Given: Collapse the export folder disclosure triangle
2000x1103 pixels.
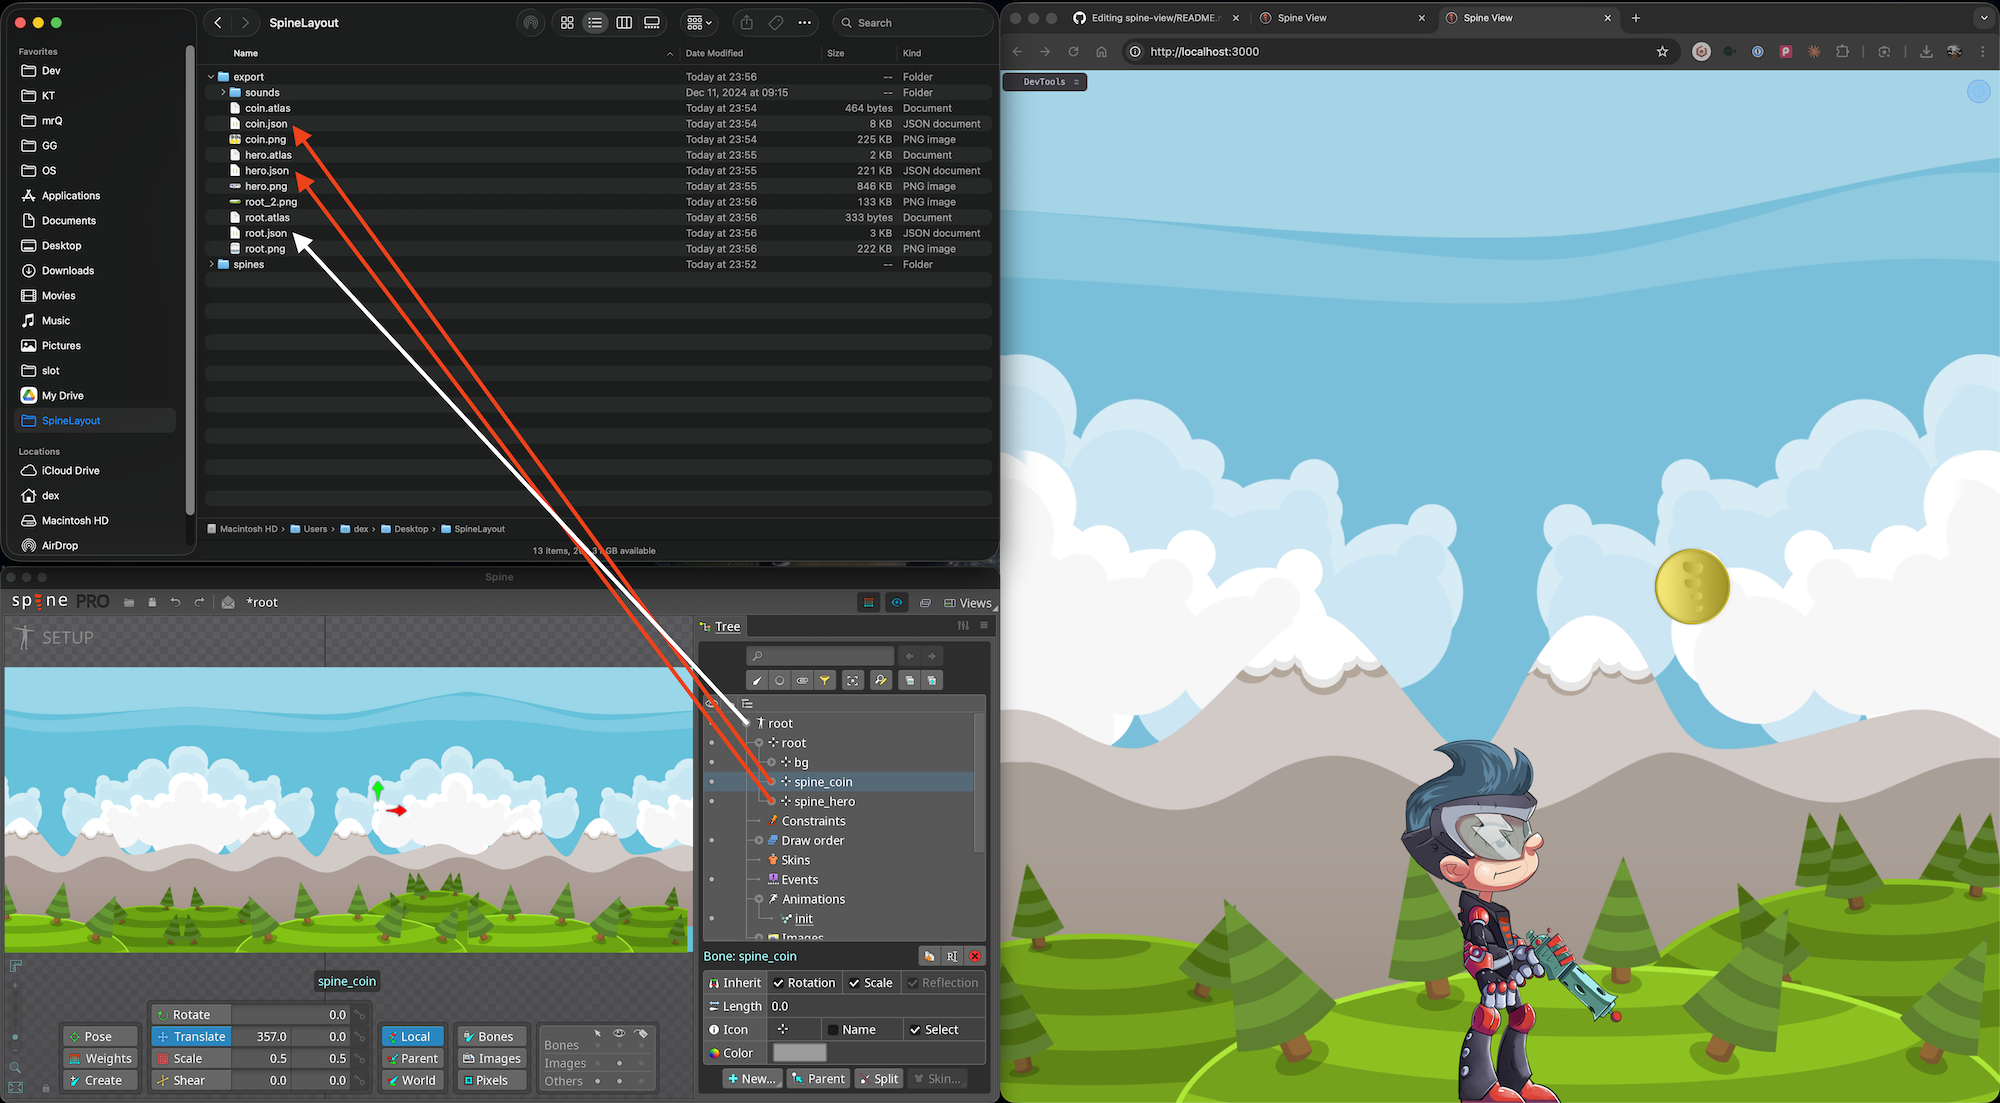Looking at the screenshot, I should [x=211, y=77].
